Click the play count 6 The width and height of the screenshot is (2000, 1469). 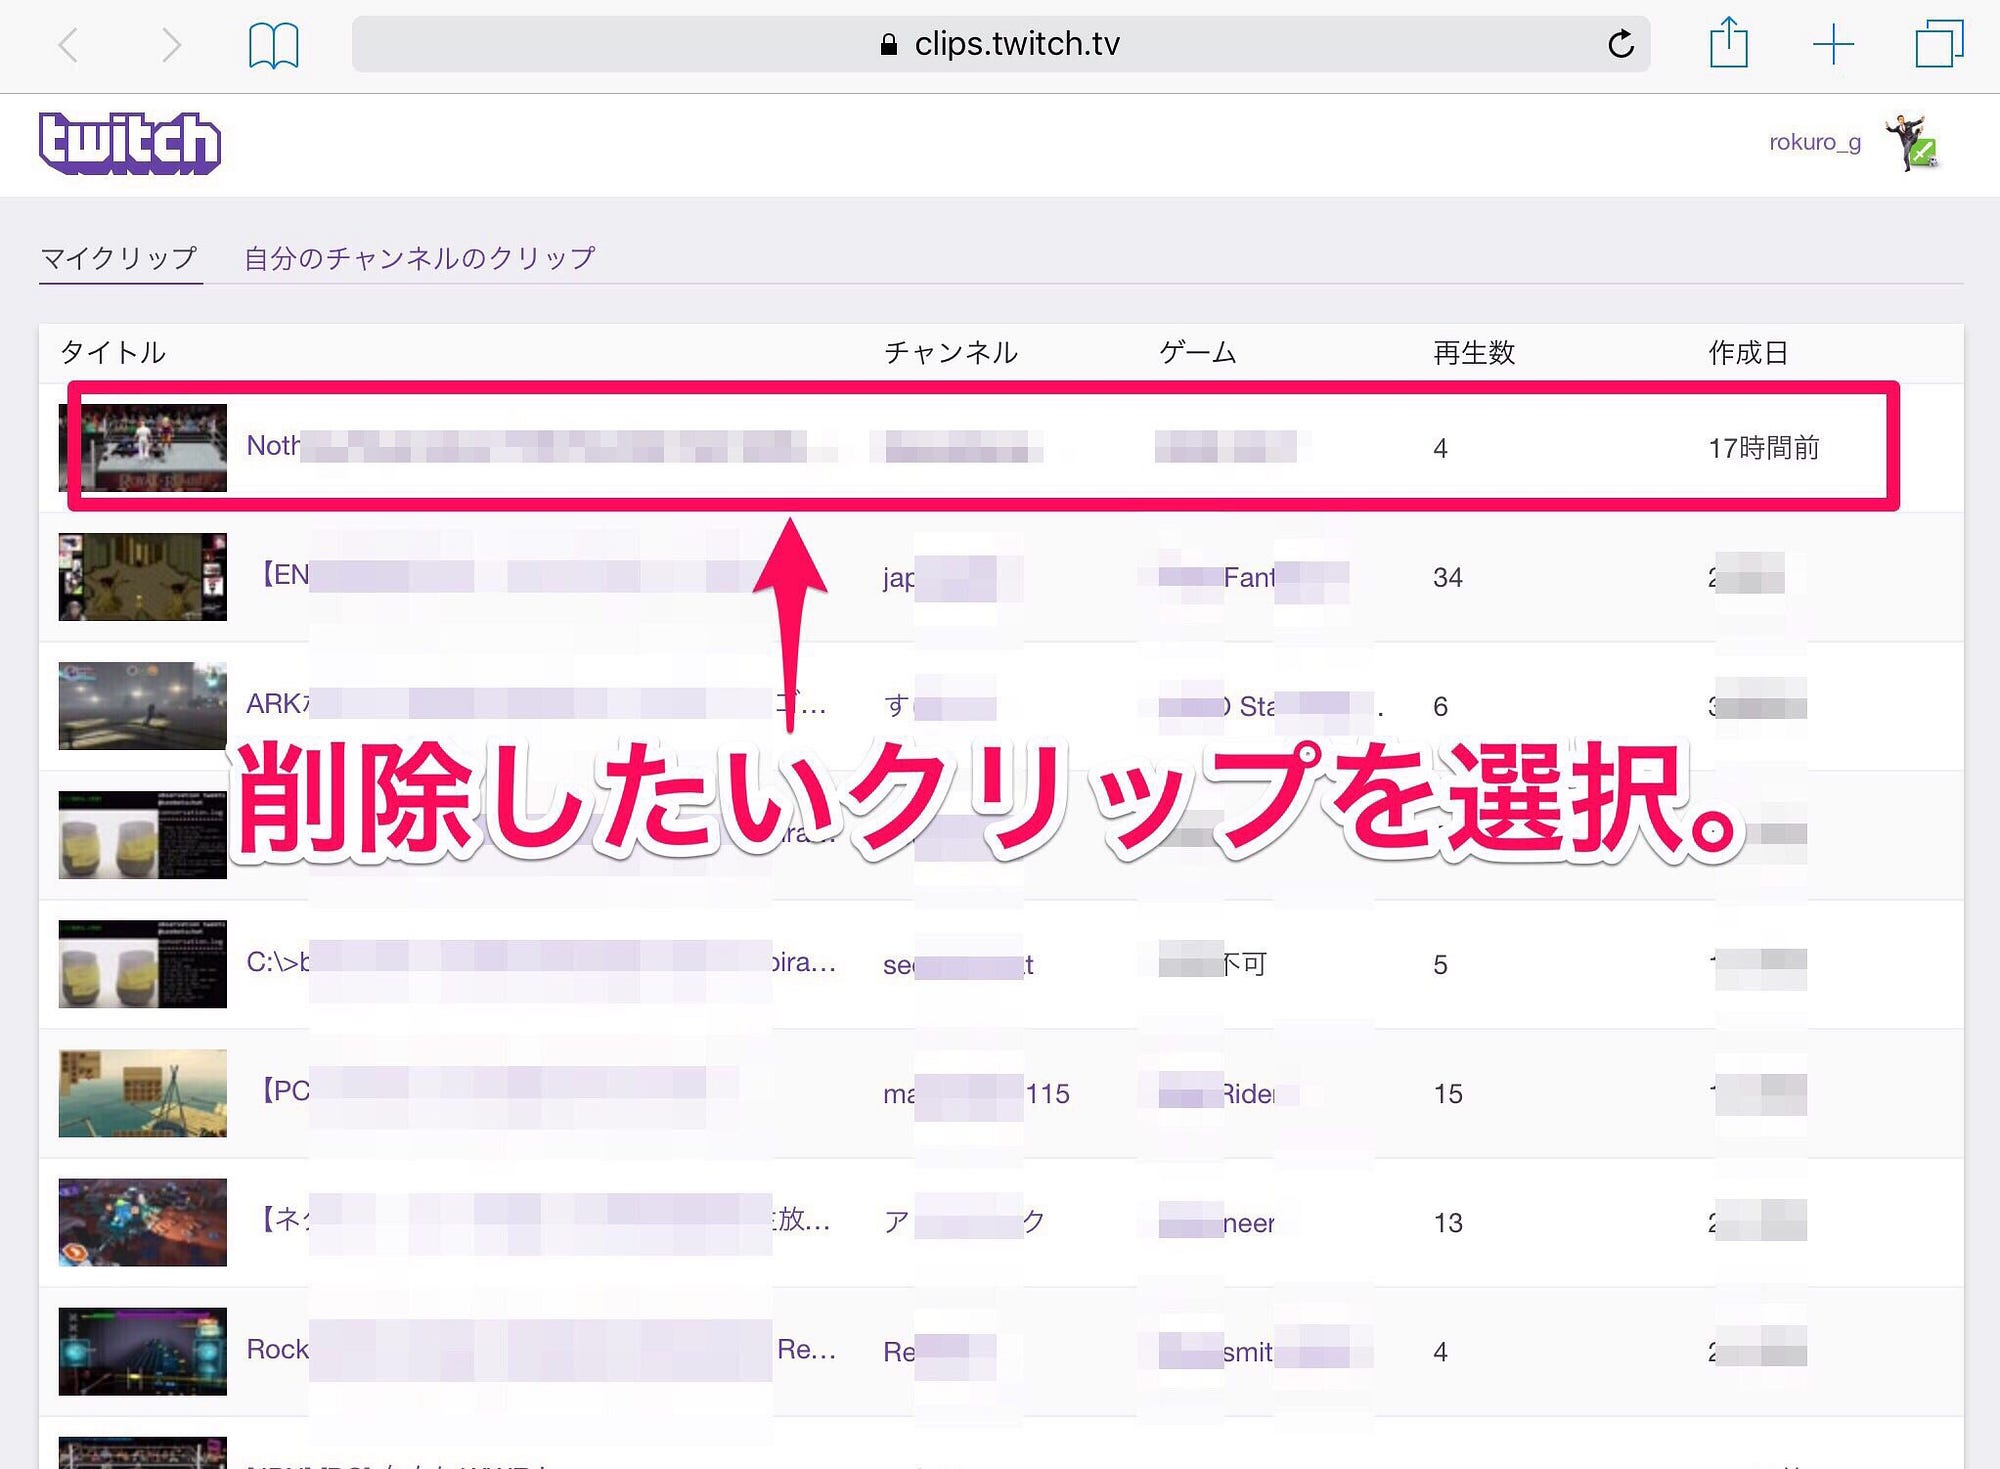pyautogui.click(x=1441, y=707)
